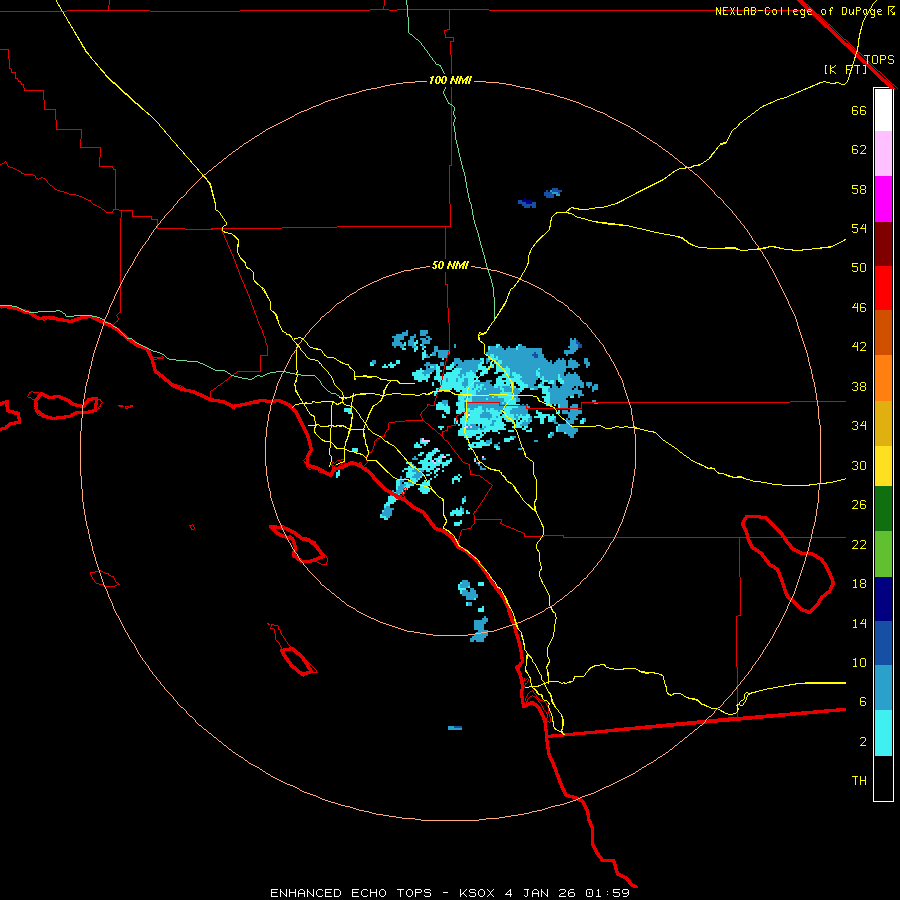Click the legend value '26'
Image resolution: width=900 pixels, height=900 pixels.
pyautogui.click(x=859, y=505)
